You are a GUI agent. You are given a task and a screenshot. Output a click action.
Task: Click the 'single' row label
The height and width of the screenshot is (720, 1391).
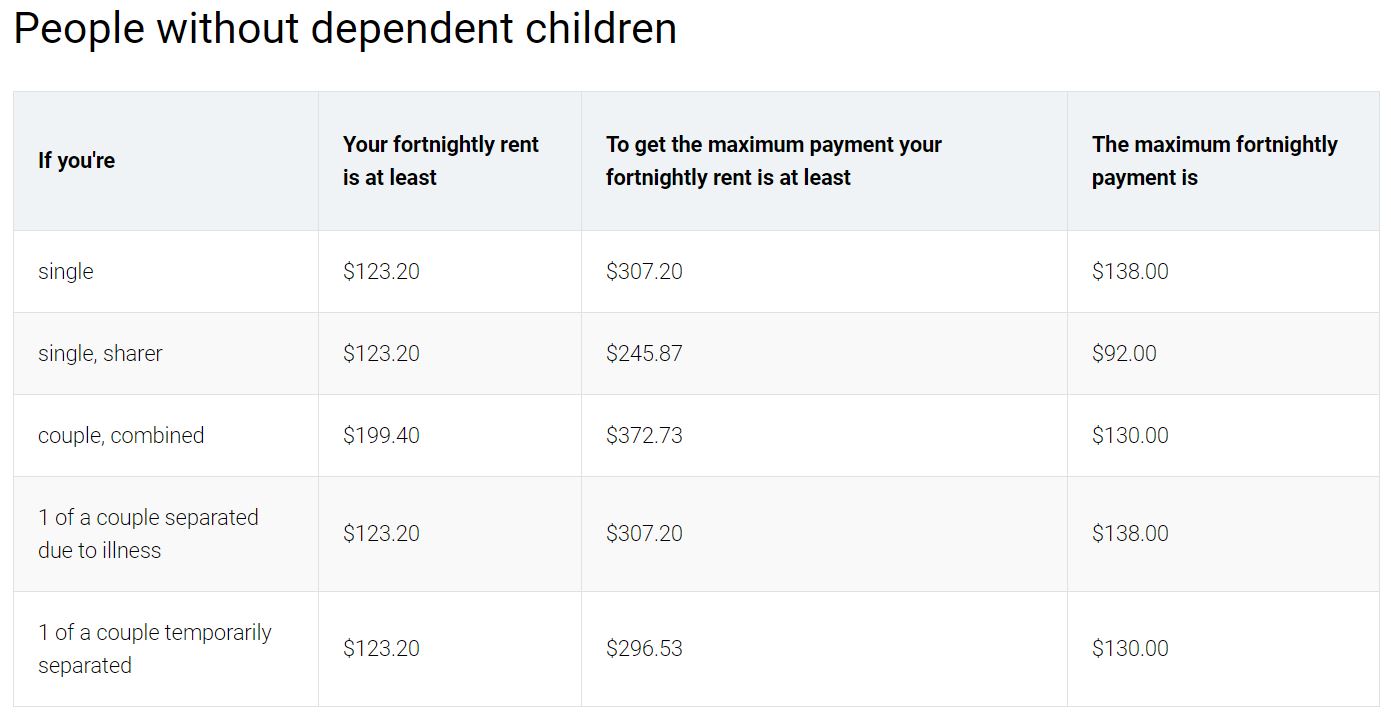(x=66, y=271)
